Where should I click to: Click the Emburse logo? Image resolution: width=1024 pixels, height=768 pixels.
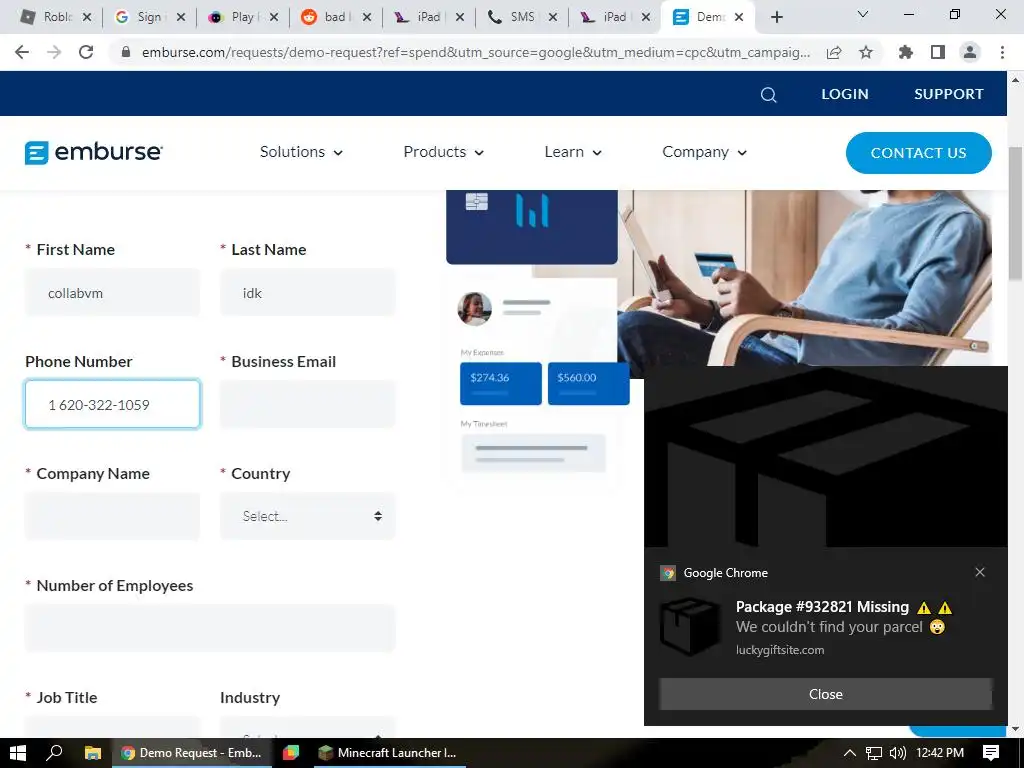(93, 152)
